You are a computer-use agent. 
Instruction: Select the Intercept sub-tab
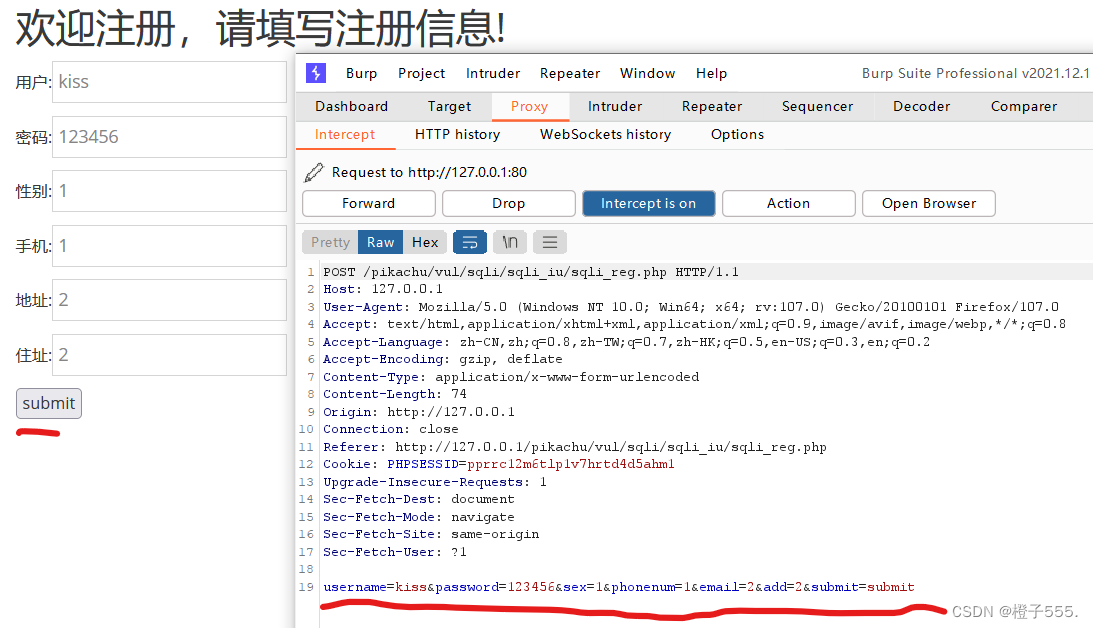344,135
